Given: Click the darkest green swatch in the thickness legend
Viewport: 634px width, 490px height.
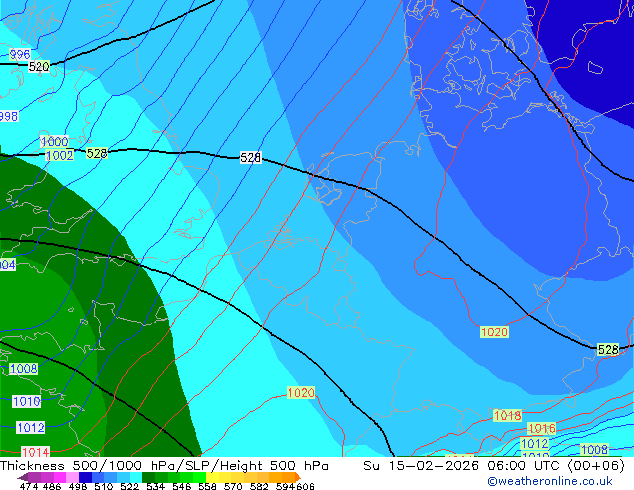Looking at the screenshot, I should tap(148, 477).
